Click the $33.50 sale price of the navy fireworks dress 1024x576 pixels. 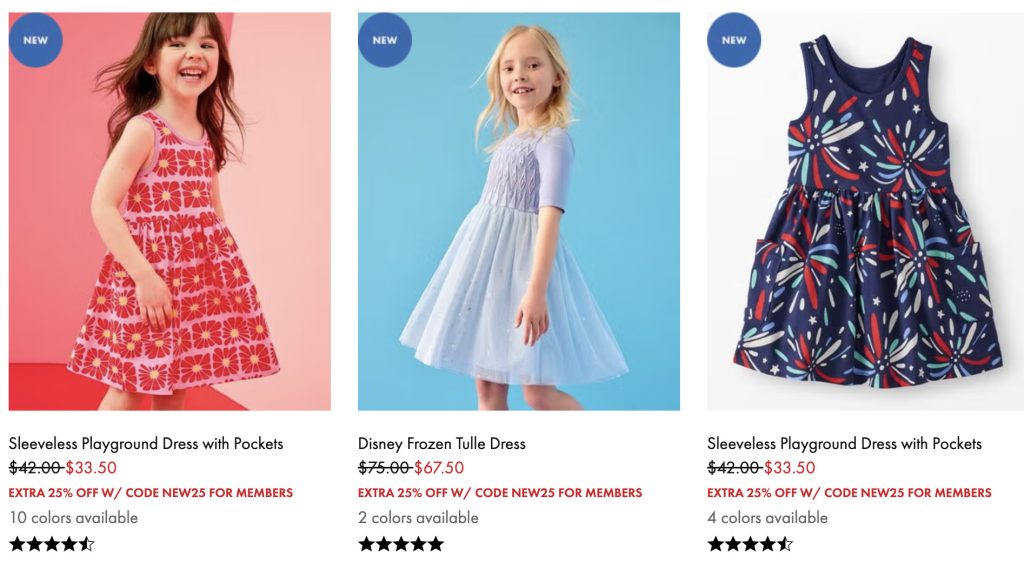tap(790, 468)
